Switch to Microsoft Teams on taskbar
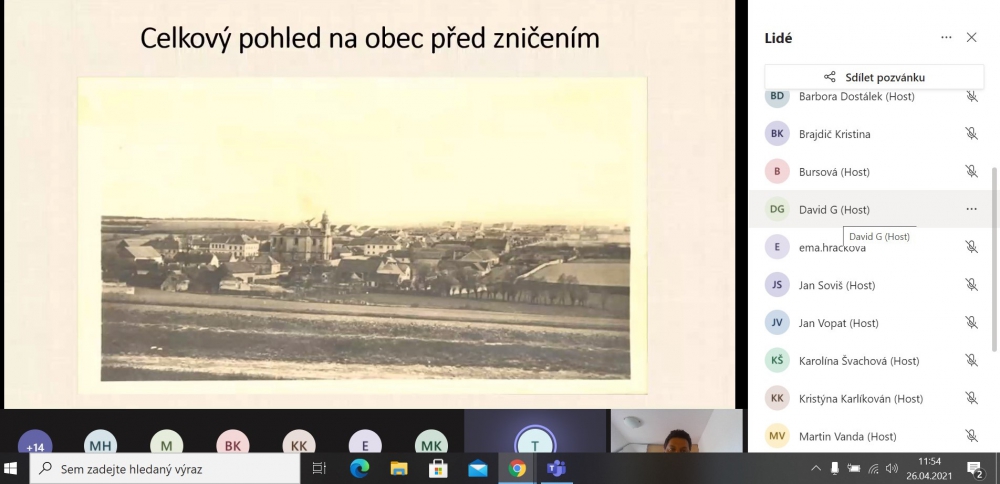The width and height of the screenshot is (1000, 484). click(x=557, y=469)
